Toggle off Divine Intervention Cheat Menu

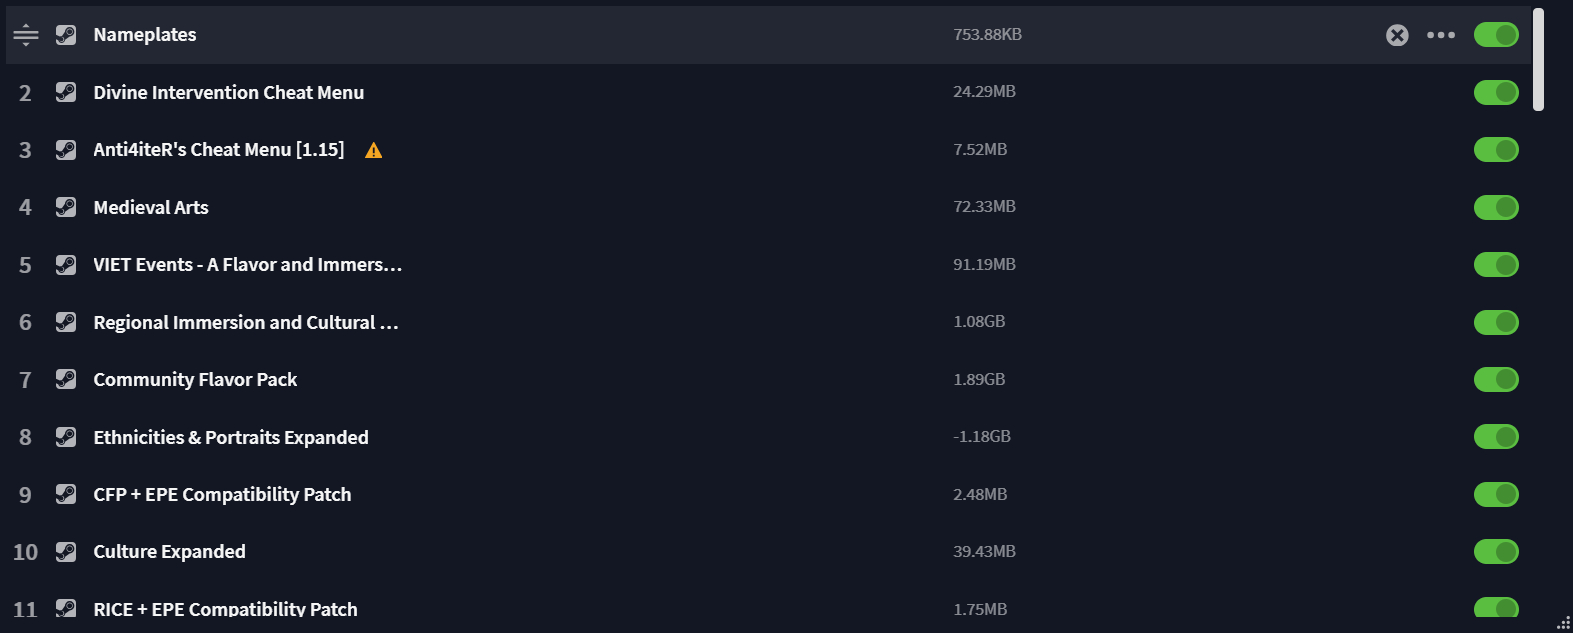(1496, 92)
